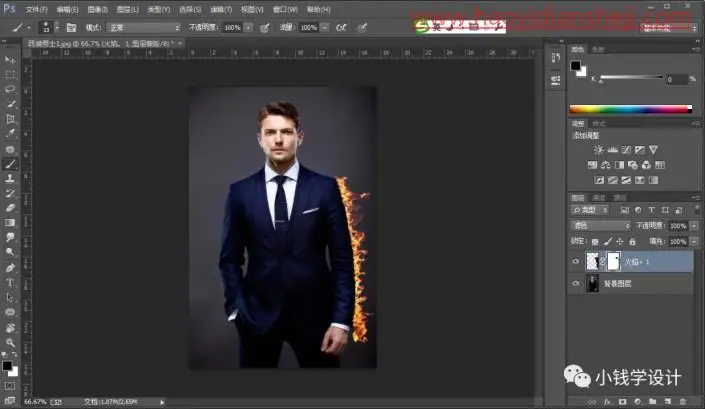This screenshot has width=705, height=409.
Task: Open the 窗口(W) menu
Action: (x=285, y=9)
